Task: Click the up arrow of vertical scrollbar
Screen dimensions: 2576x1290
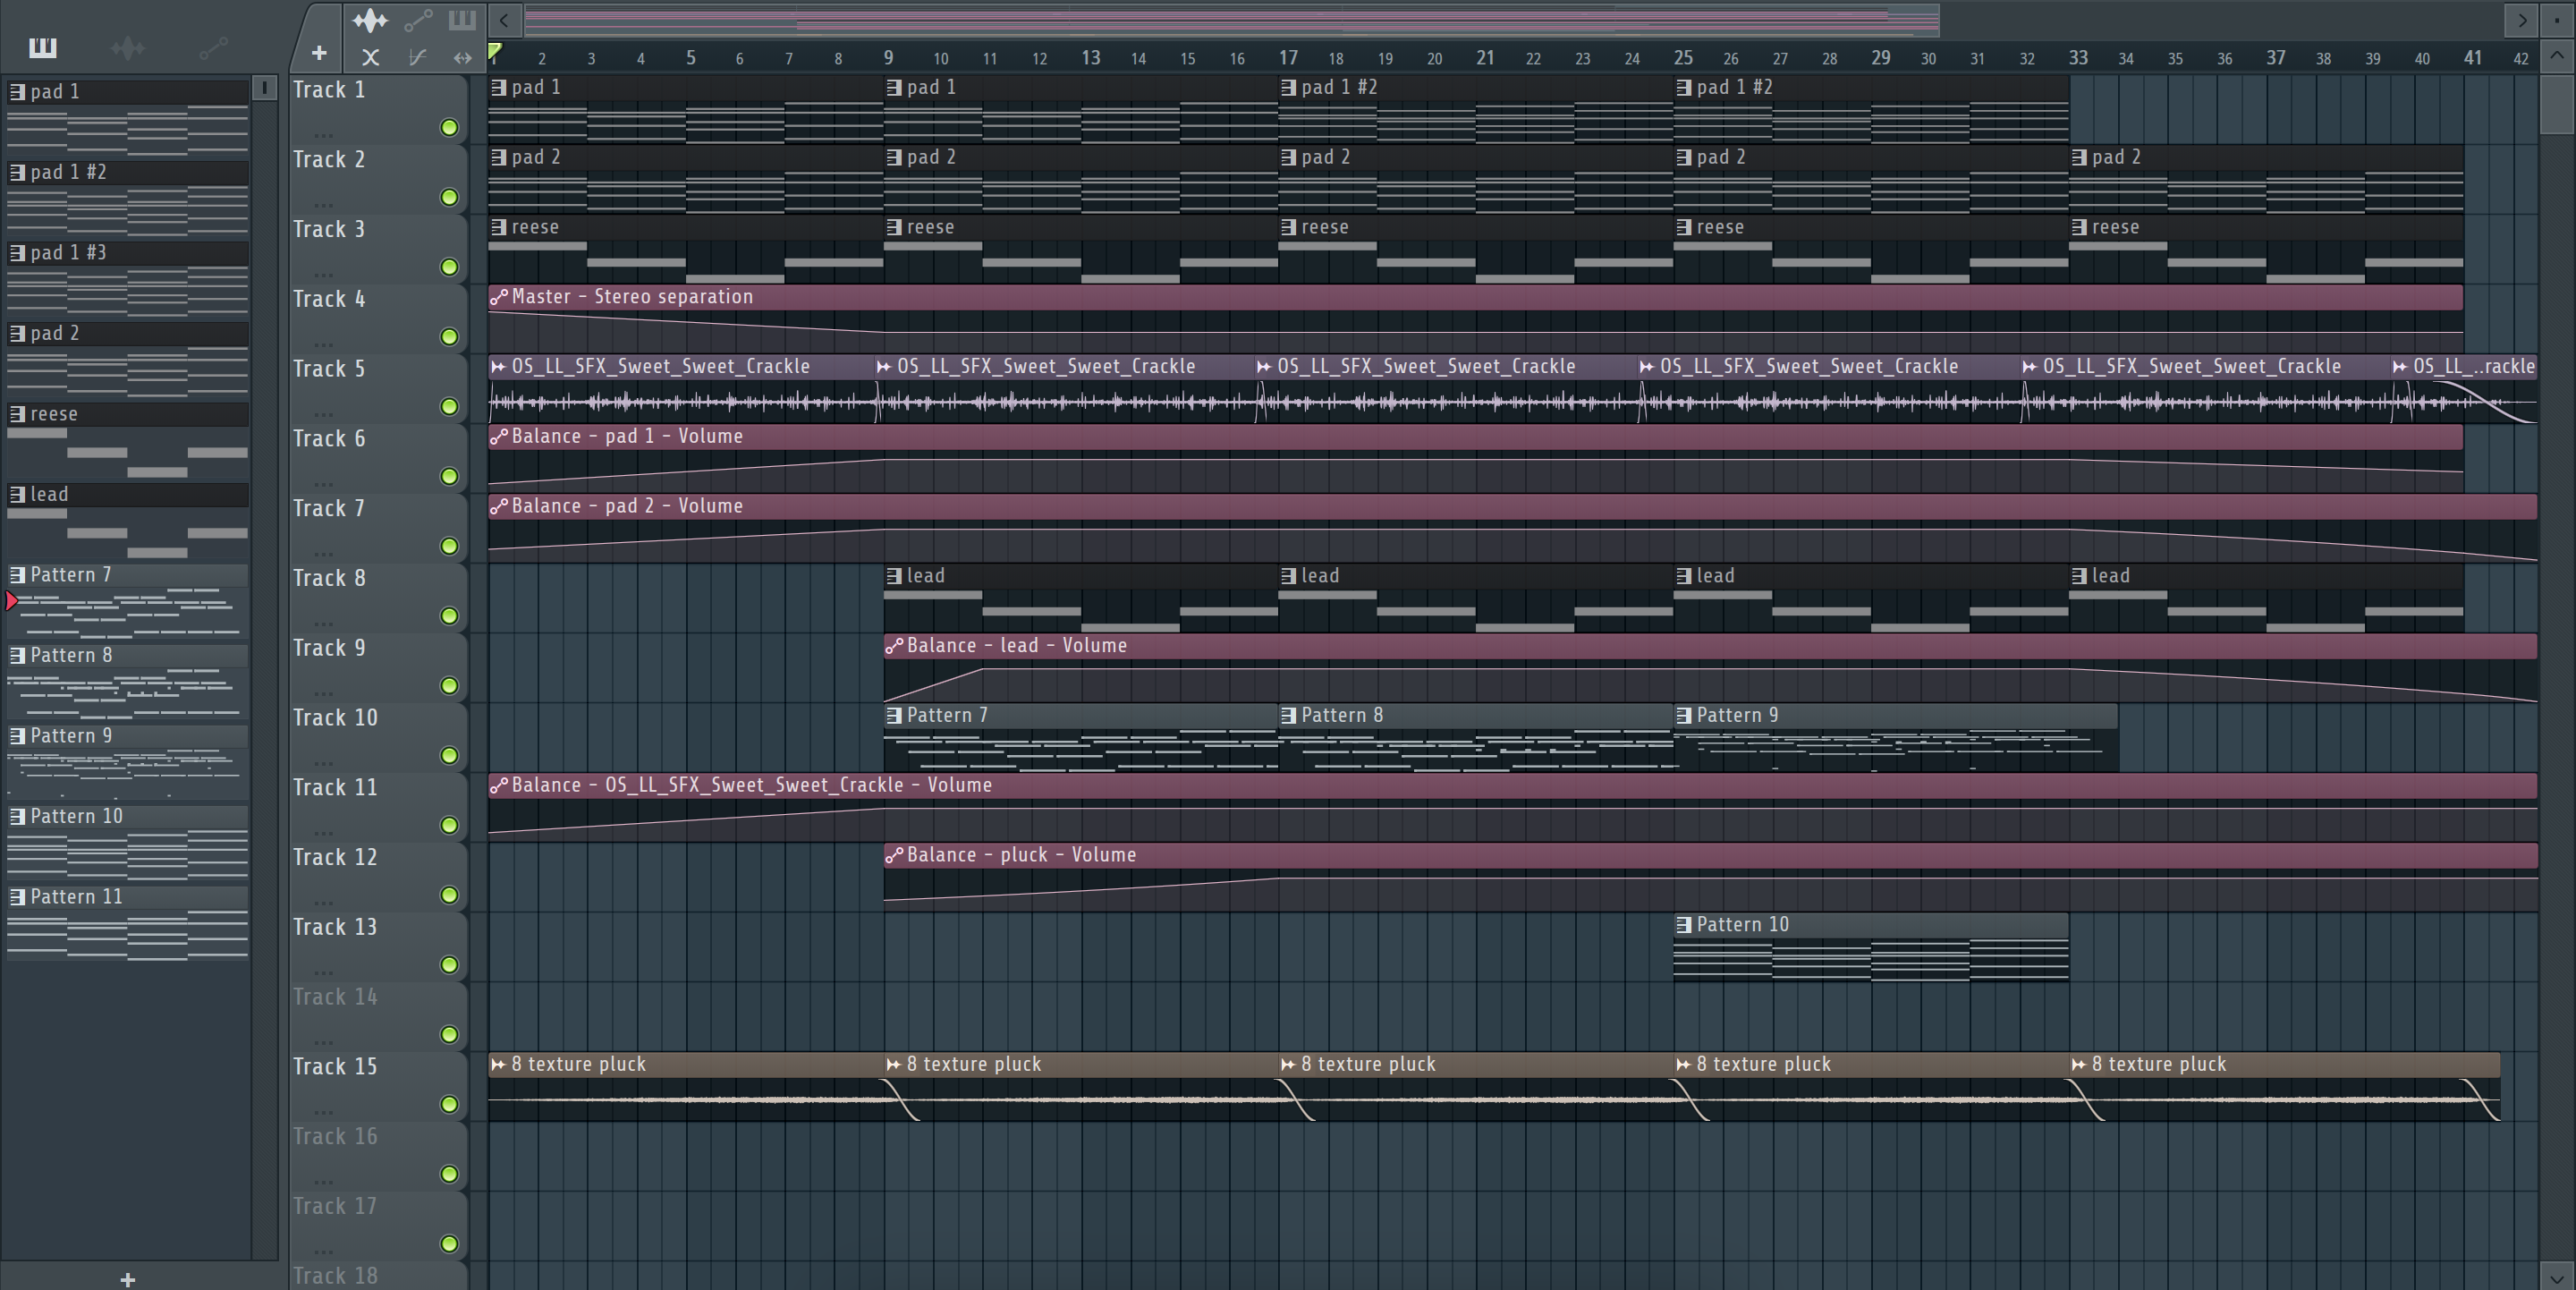Action: (2557, 56)
